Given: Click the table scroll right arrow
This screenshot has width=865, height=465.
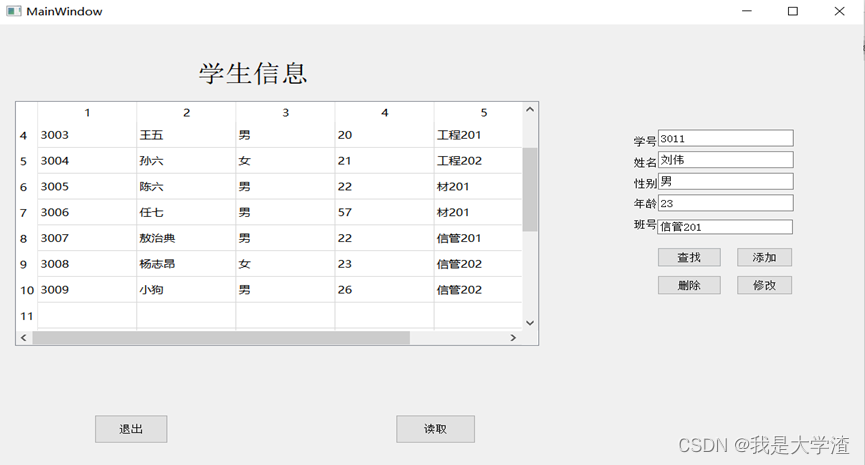Looking at the screenshot, I should tap(513, 338).
